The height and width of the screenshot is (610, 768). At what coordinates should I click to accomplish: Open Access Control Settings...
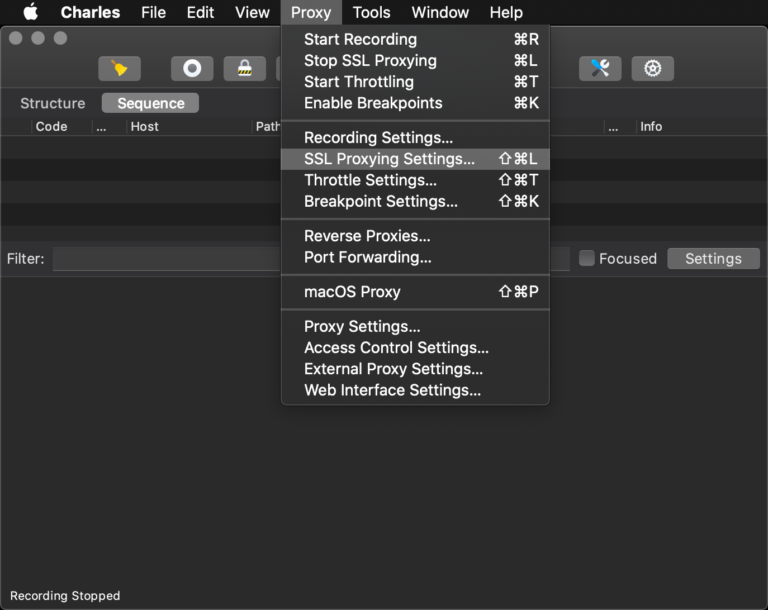point(415,348)
